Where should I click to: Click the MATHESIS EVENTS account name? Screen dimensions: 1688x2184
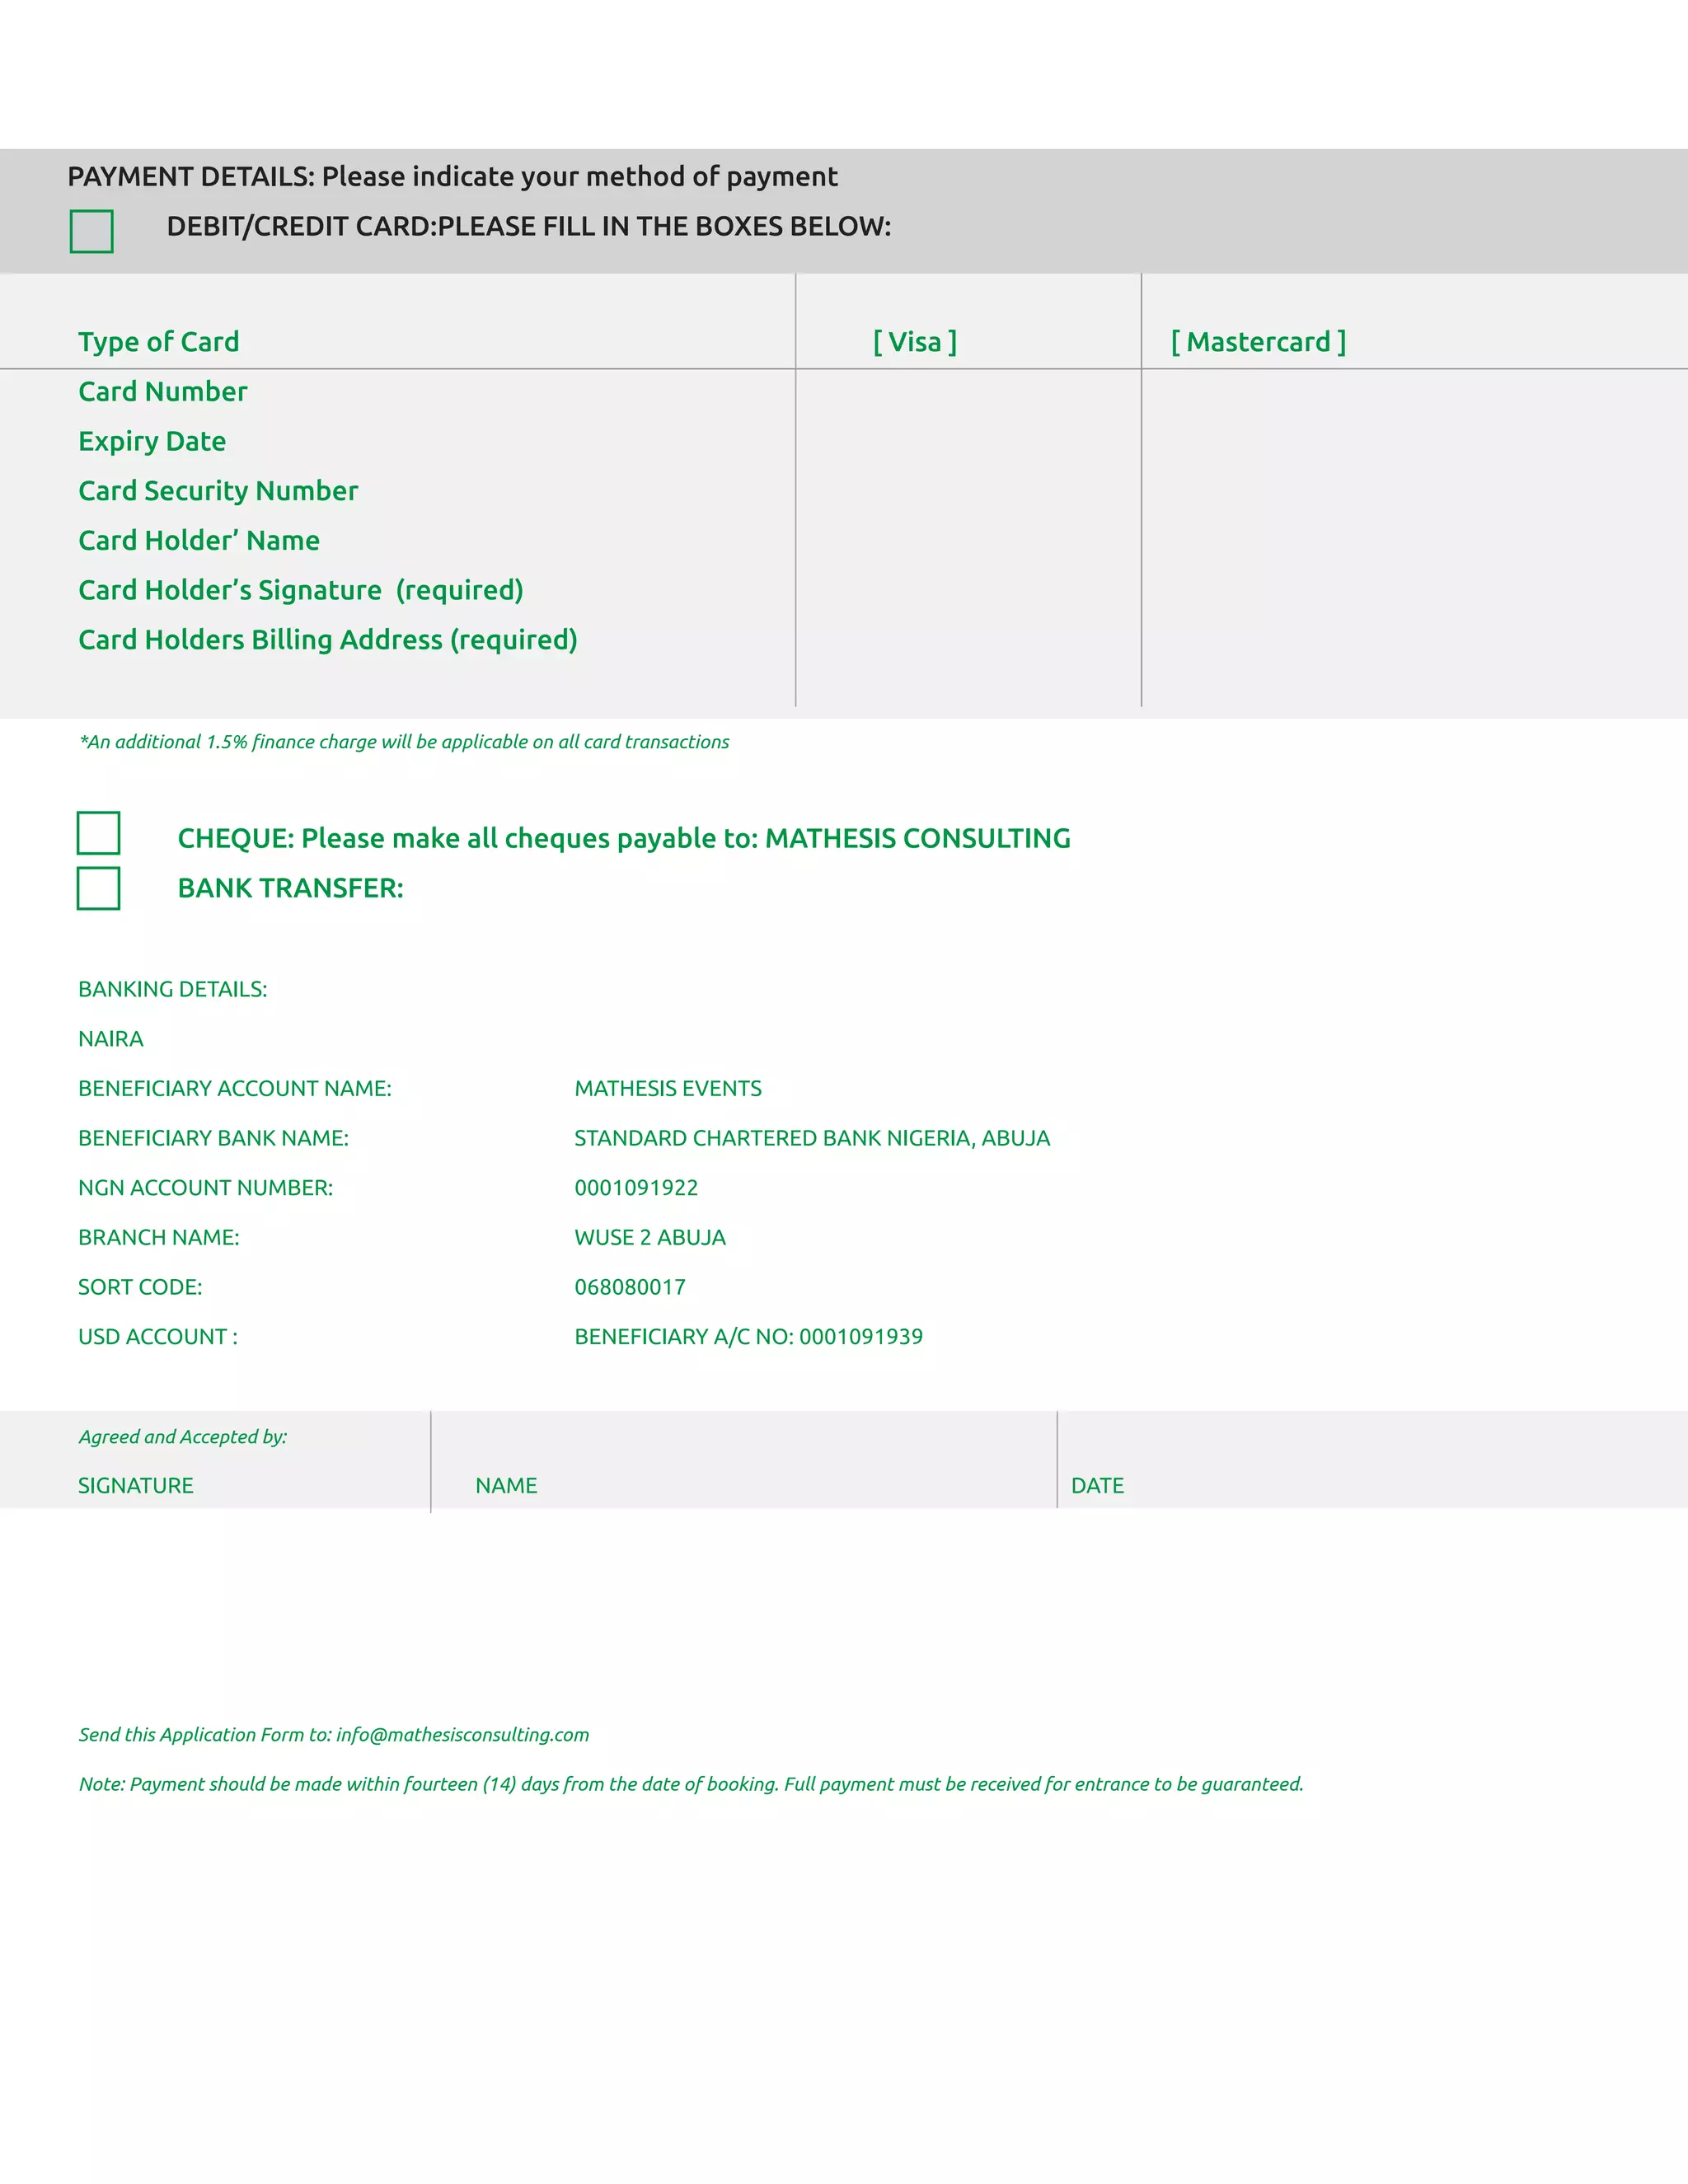click(668, 1089)
